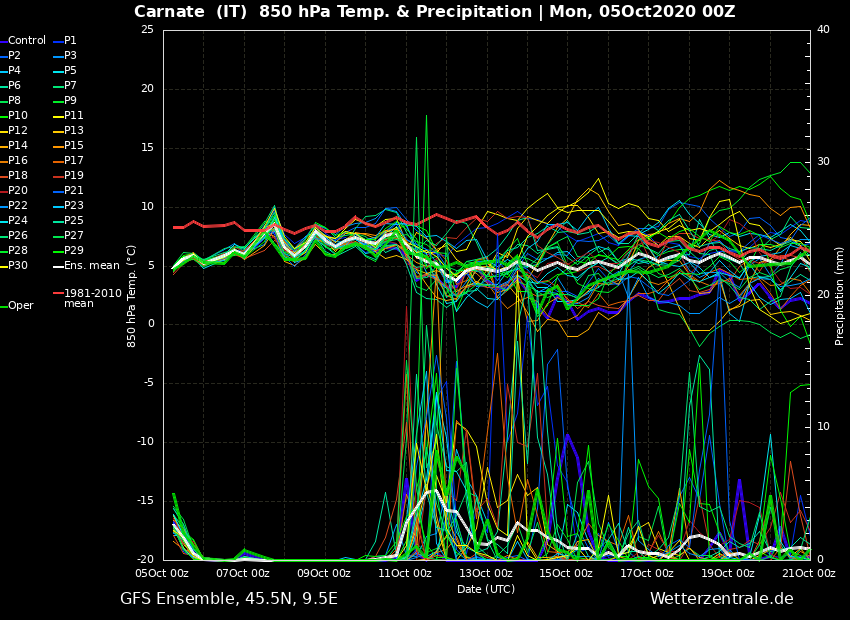Click the '05Oct 00z' date tick label
The width and height of the screenshot is (850, 620).
163,573
